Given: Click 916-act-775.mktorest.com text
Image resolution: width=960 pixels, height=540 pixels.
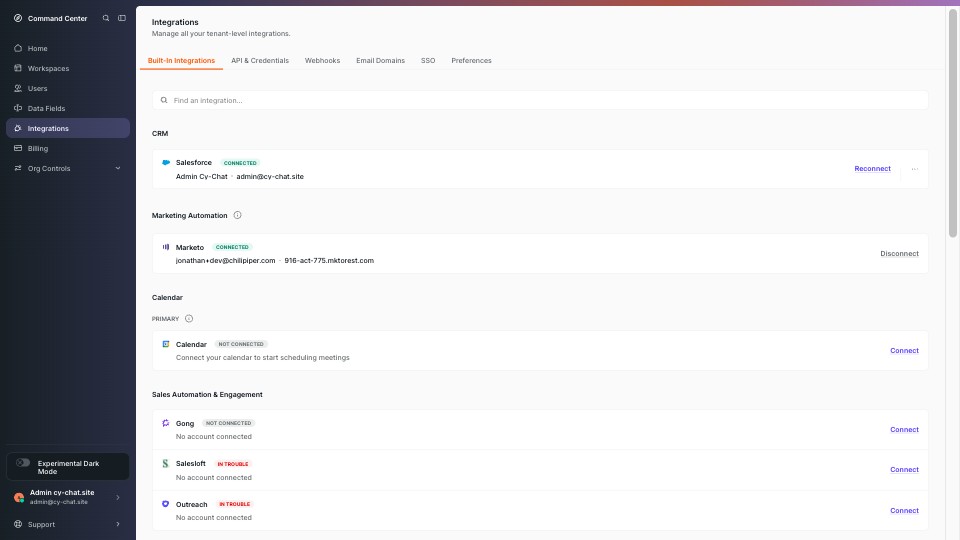Looking at the screenshot, I should (x=329, y=260).
